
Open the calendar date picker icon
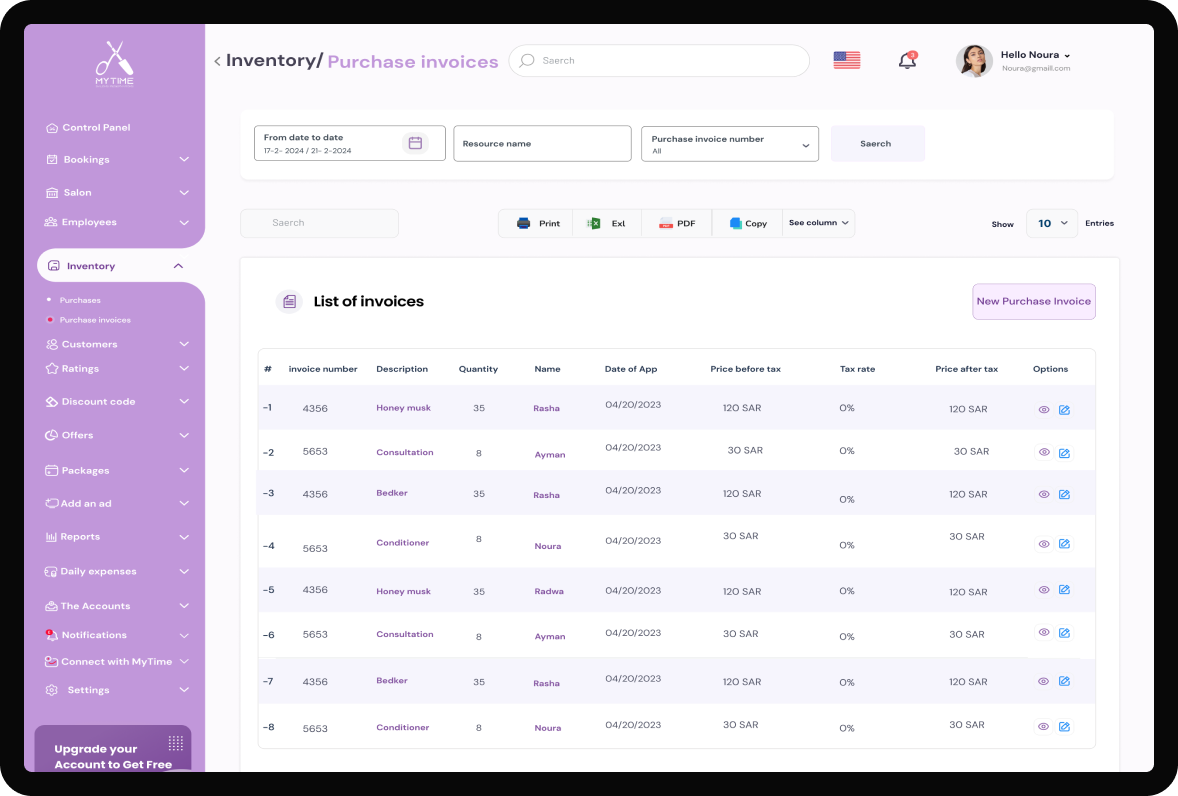415,143
